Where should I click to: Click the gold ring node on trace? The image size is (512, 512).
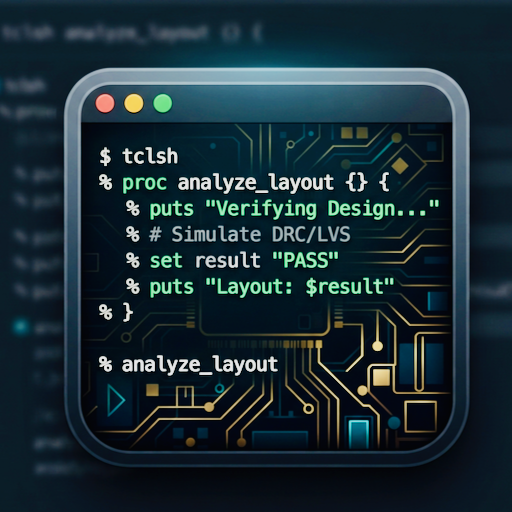(308, 408)
